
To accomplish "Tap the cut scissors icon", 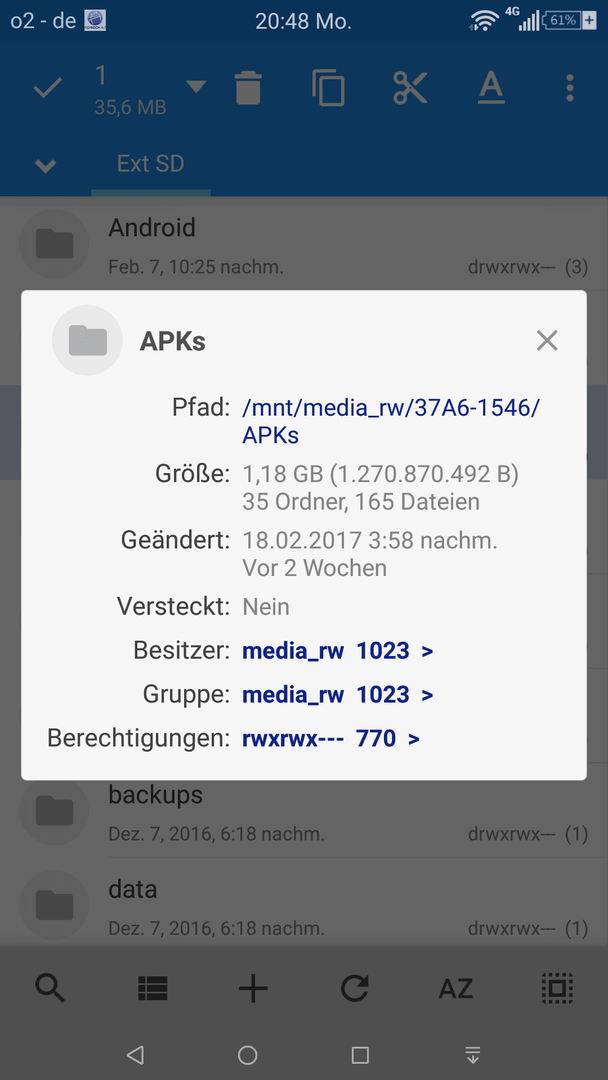I will click(x=410, y=88).
